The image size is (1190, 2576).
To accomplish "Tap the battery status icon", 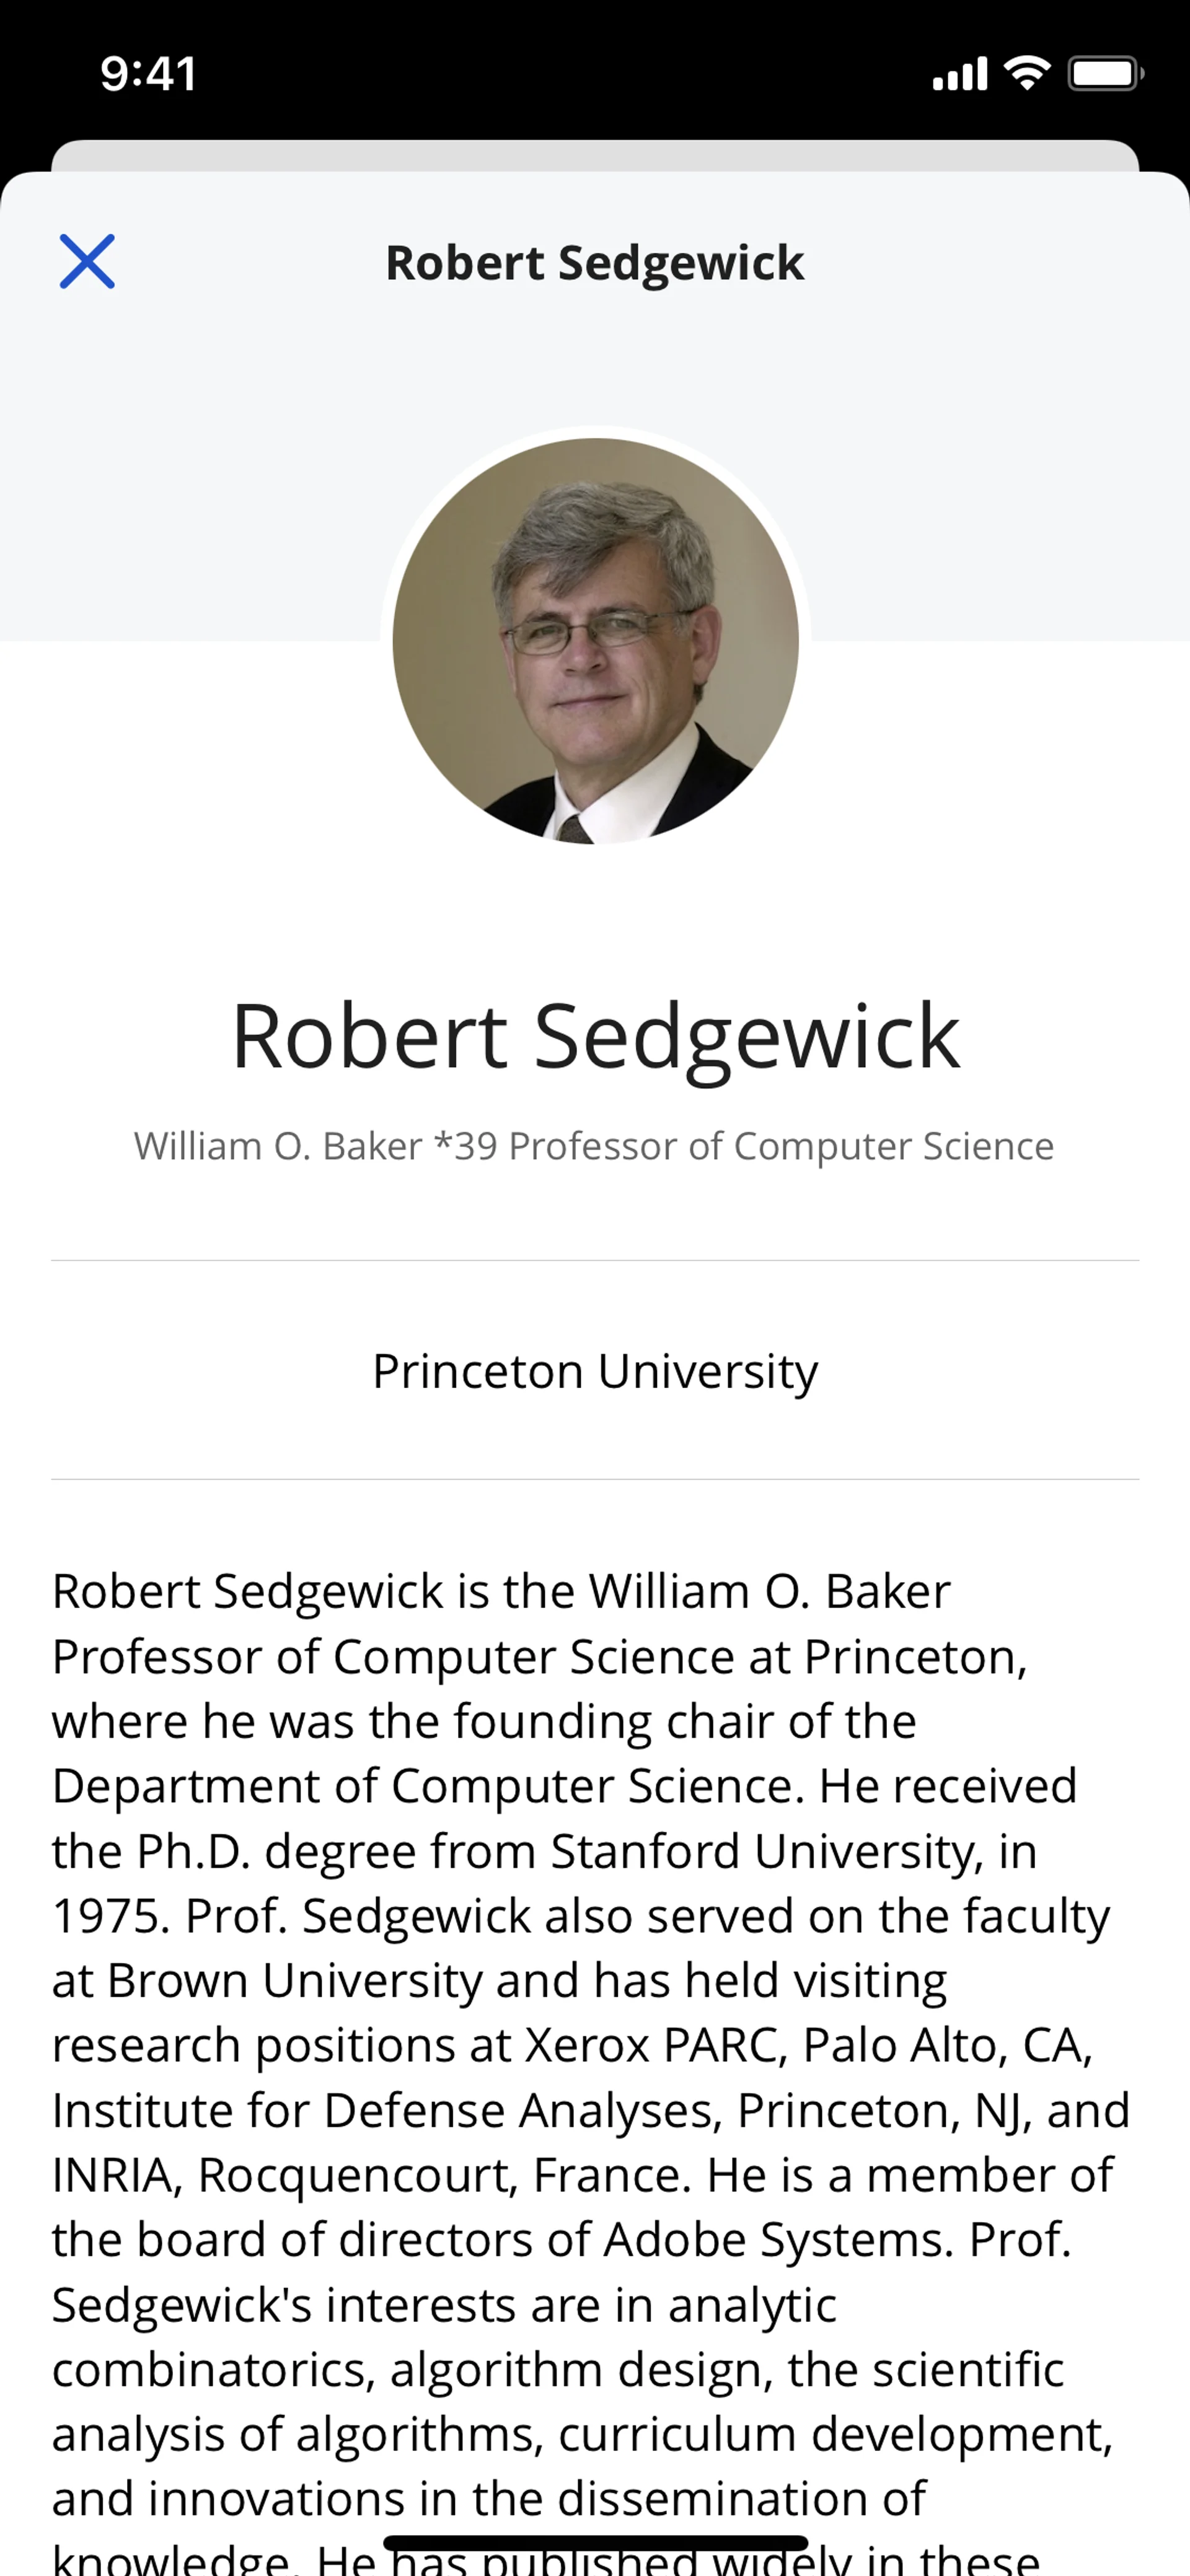I will tap(1105, 74).
